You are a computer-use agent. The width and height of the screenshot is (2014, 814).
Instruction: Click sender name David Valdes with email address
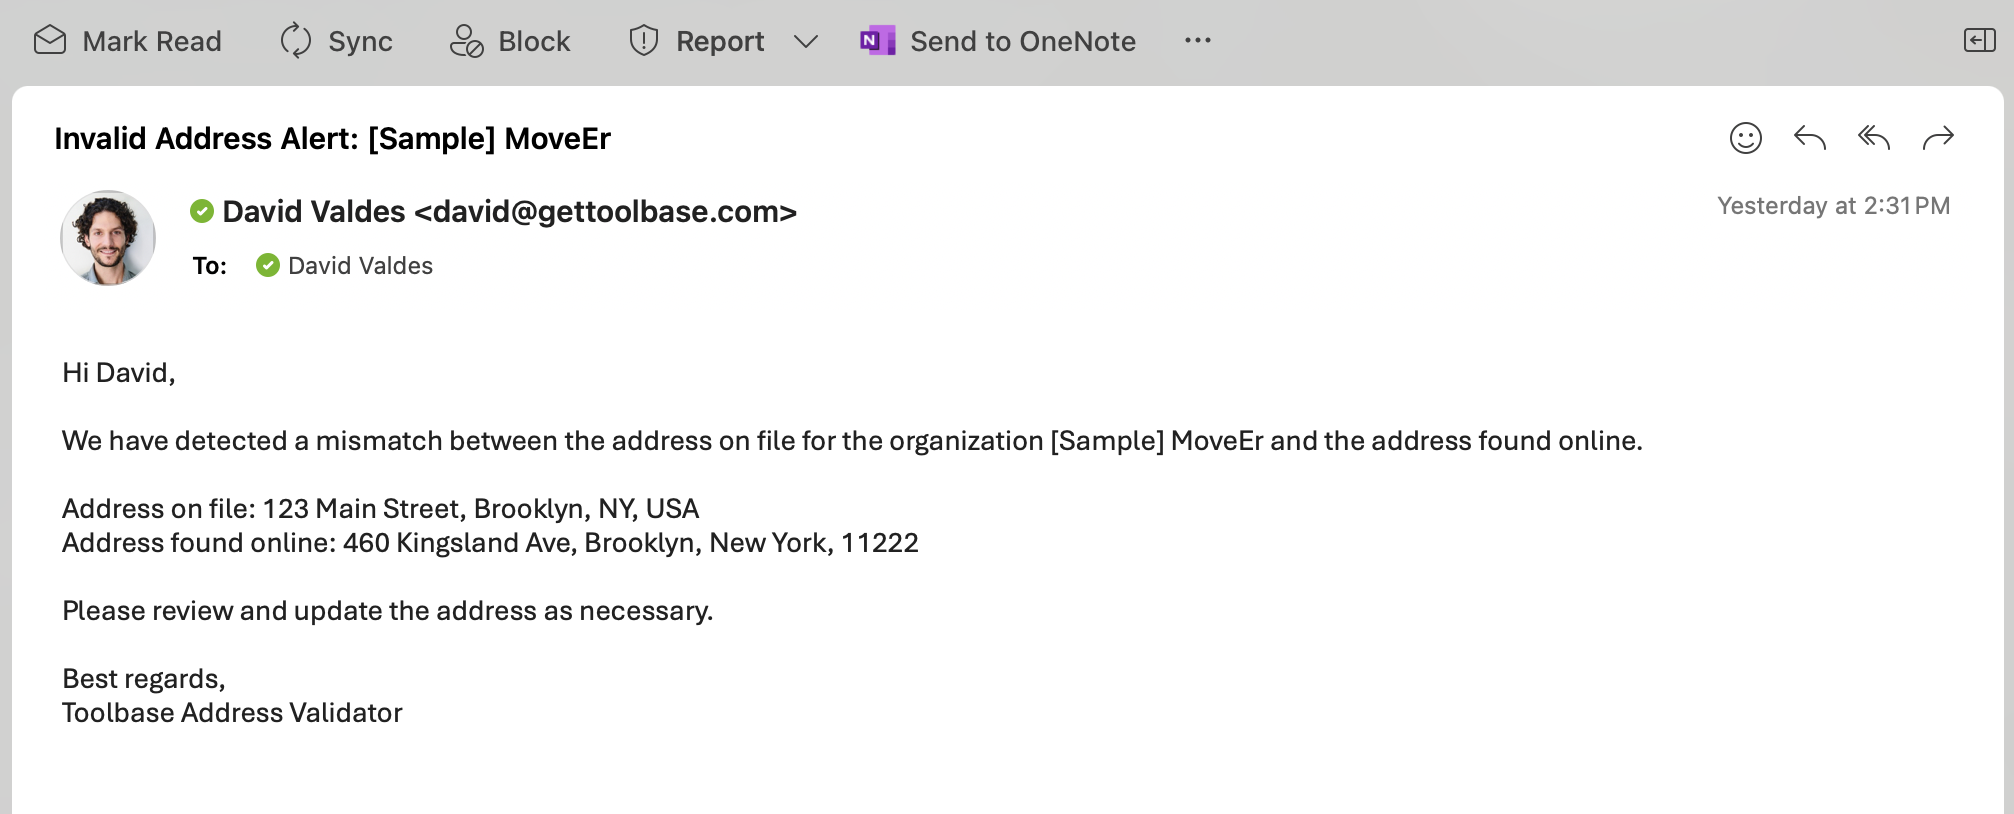coord(509,212)
